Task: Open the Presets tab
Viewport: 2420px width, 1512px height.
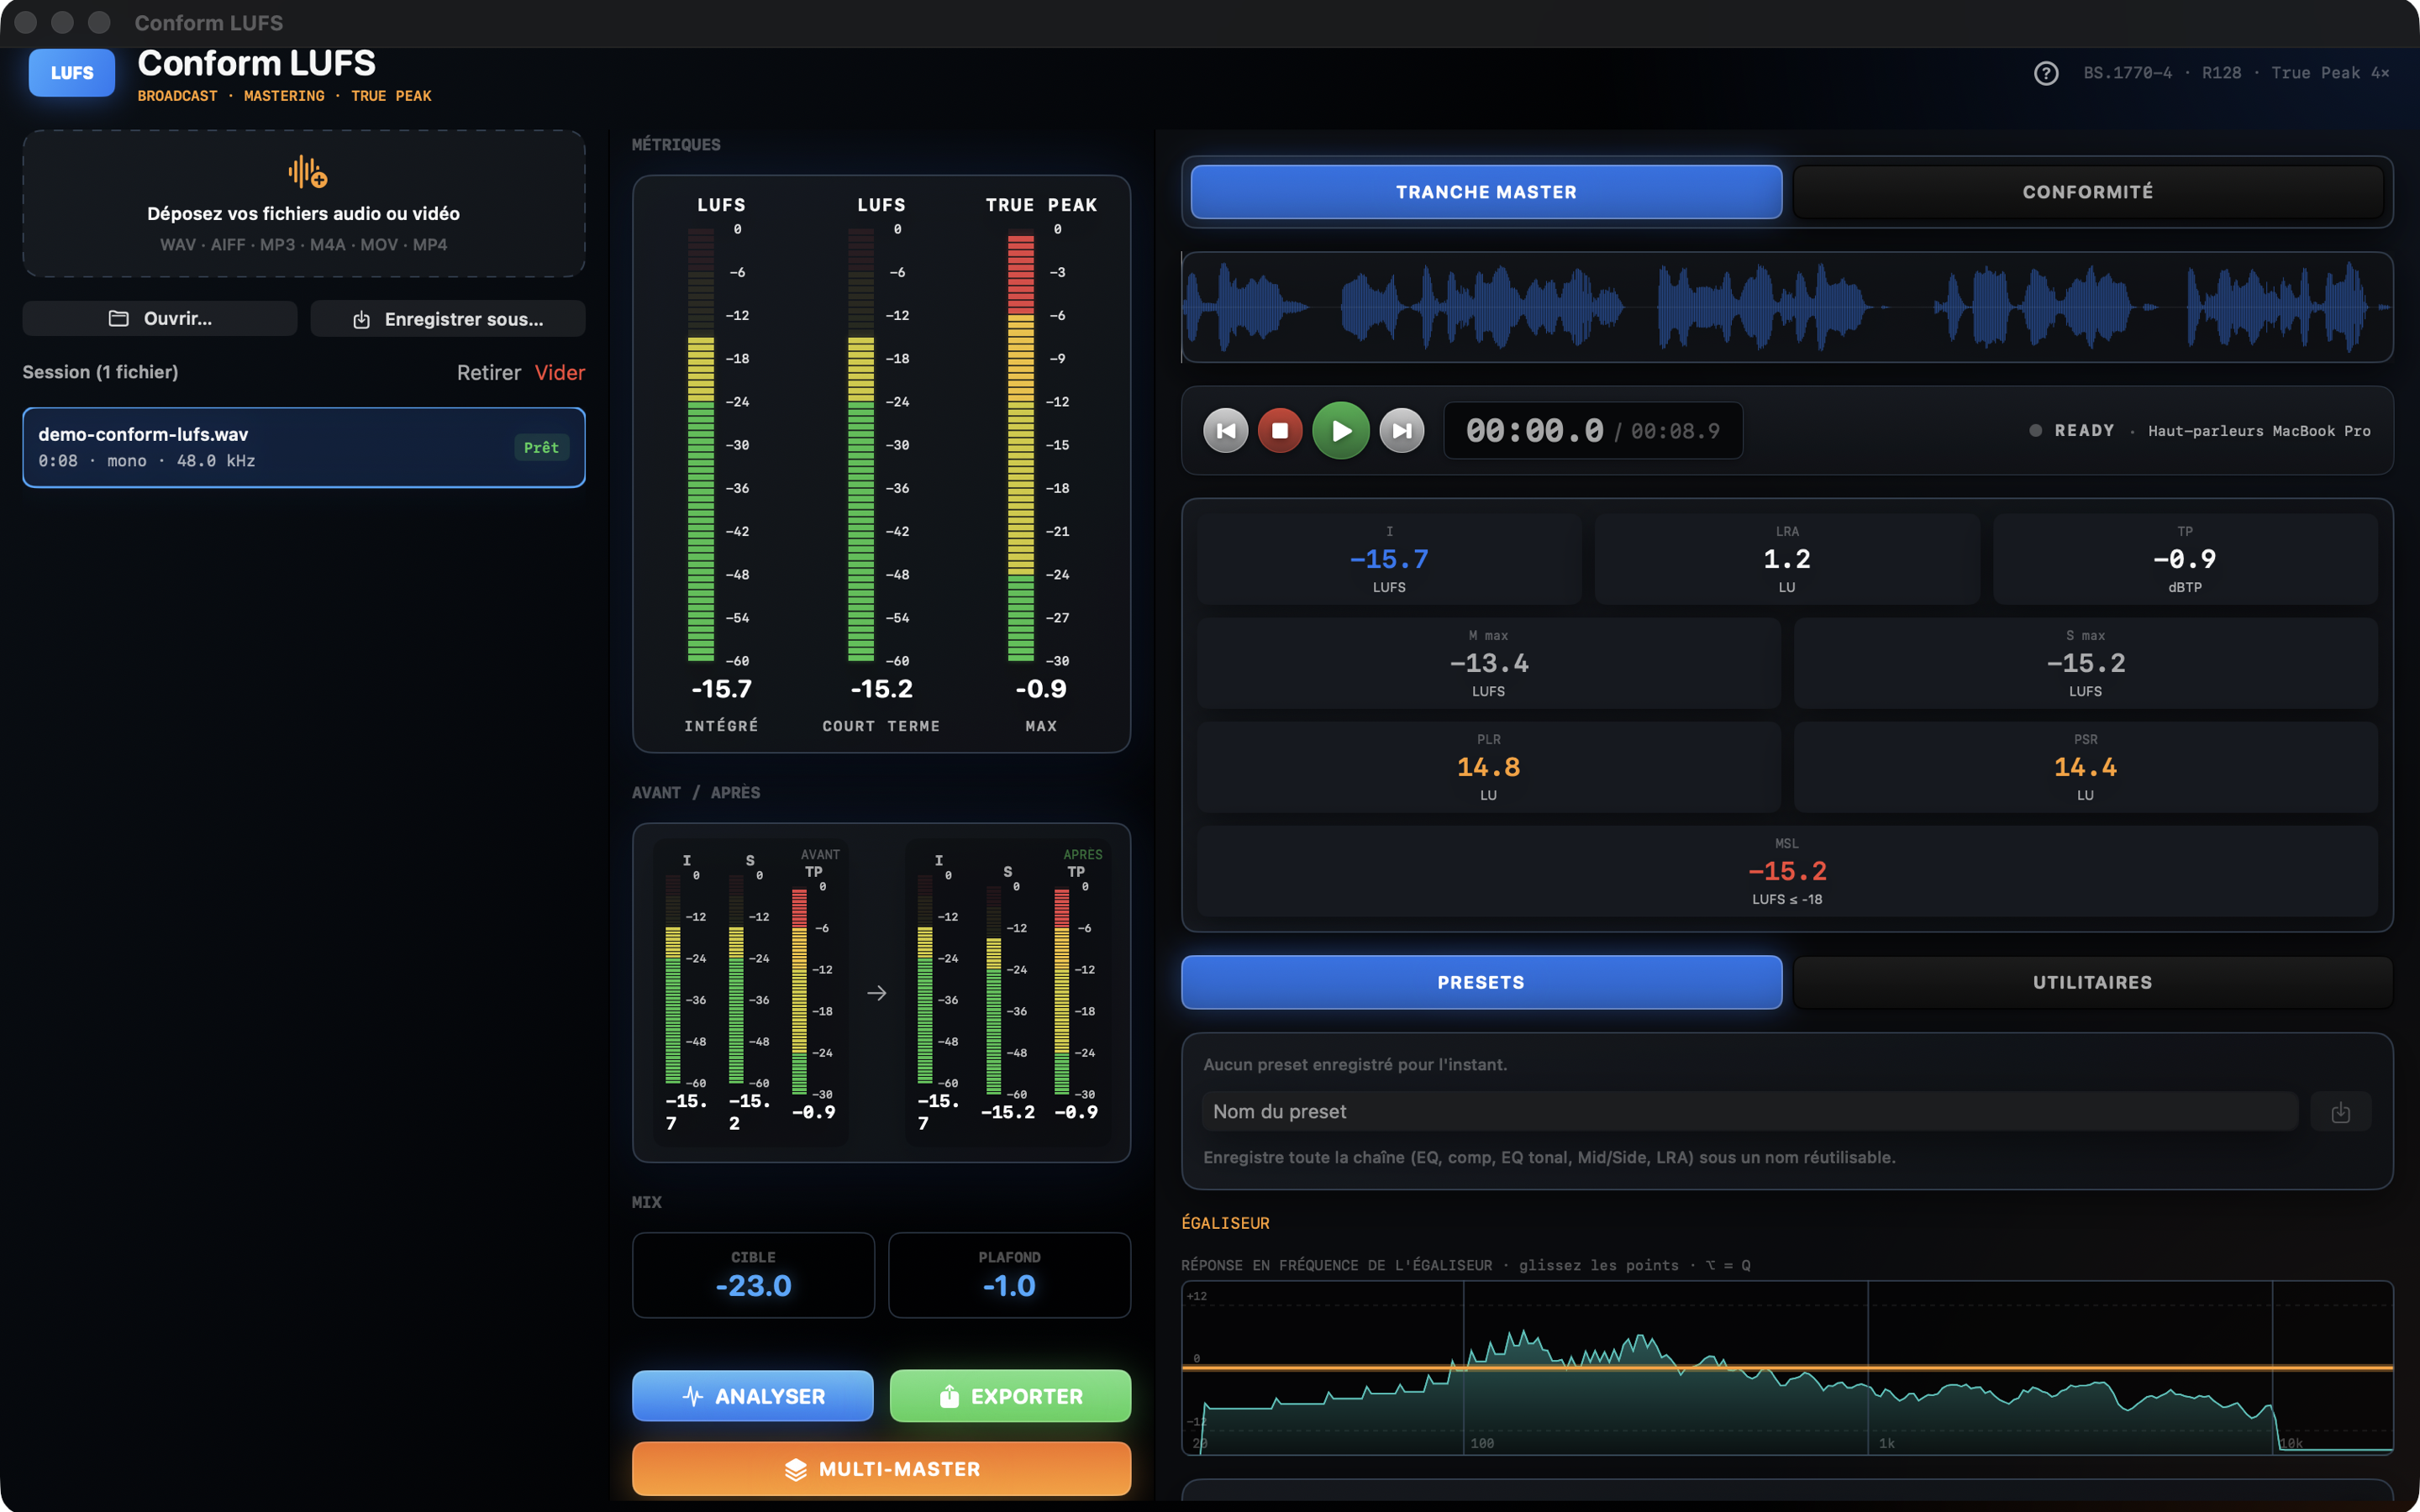Action: [1481, 982]
